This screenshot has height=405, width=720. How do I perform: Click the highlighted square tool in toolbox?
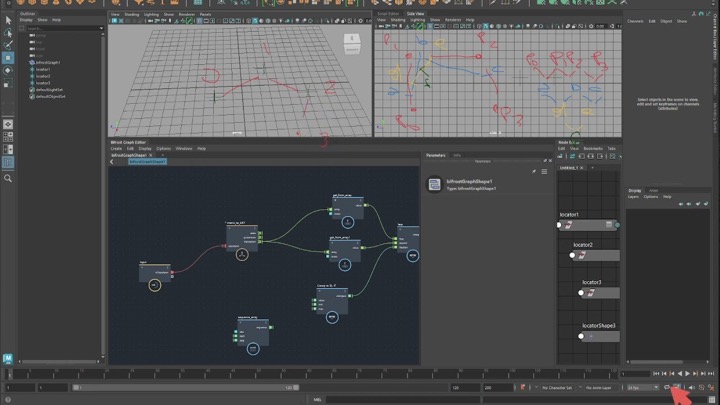tap(8, 58)
